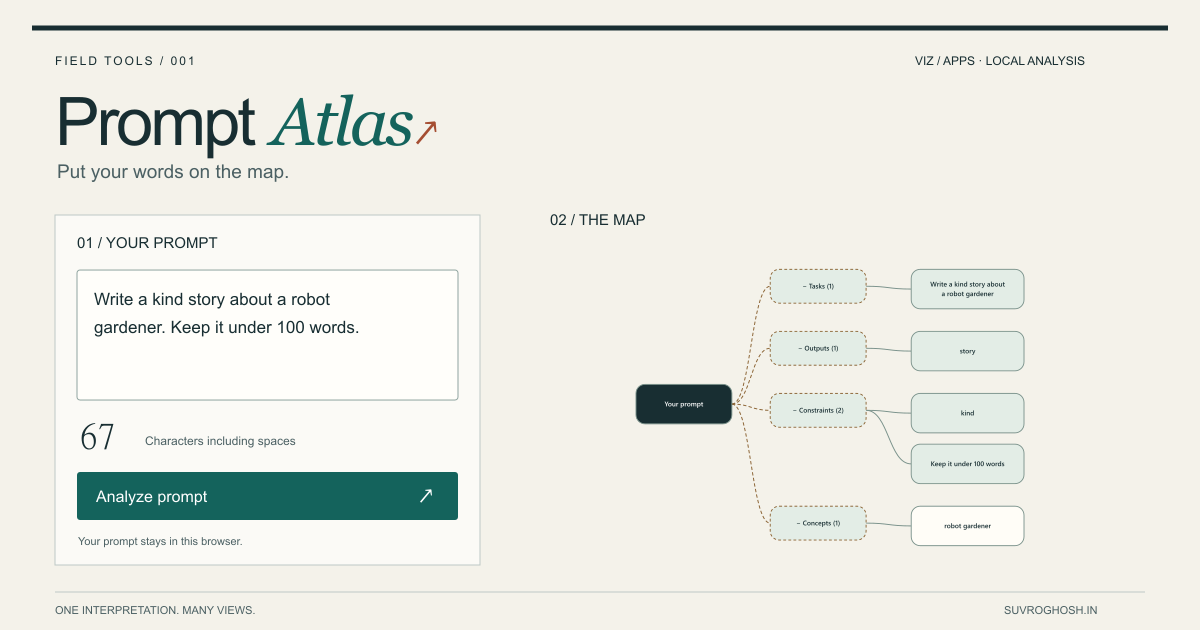The image size is (1200, 630).
Task: Click the Prompt Atlas title
Action: (x=235, y=123)
